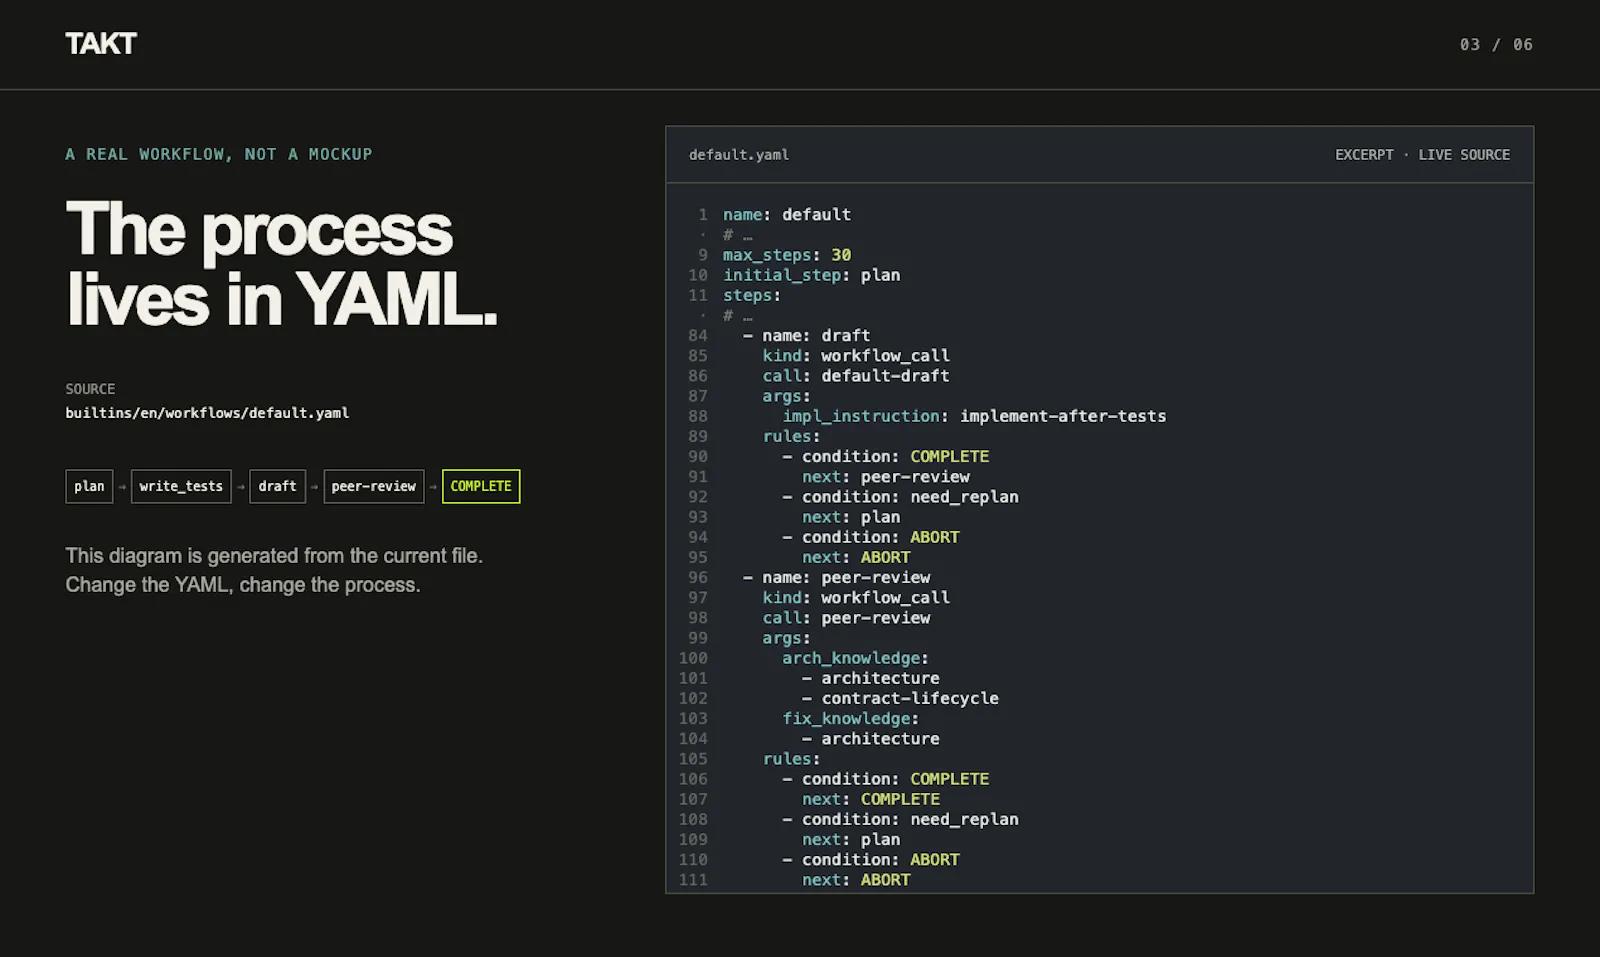Click the builtins/en/workflows/default.yaml source path
1600x957 pixels.
(207, 413)
